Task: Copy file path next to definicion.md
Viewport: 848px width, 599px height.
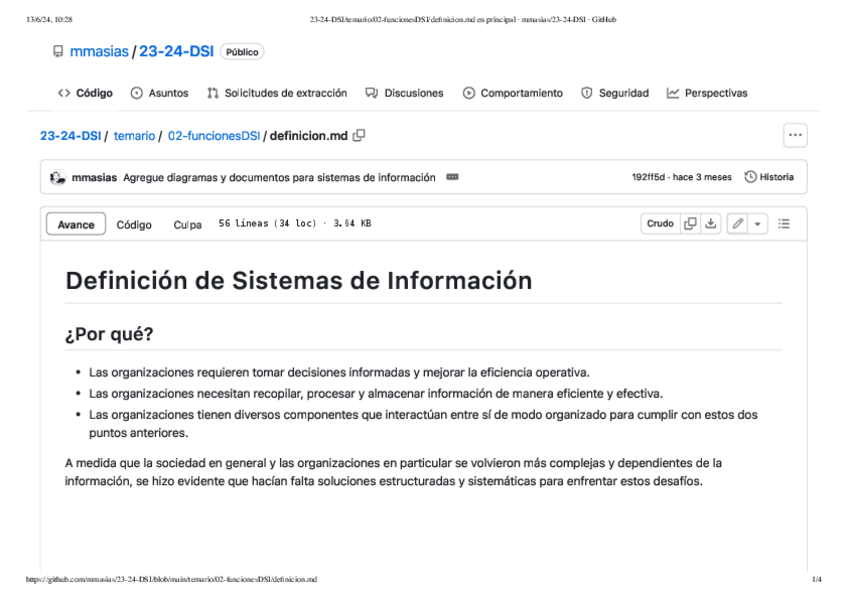Action: click(359, 136)
